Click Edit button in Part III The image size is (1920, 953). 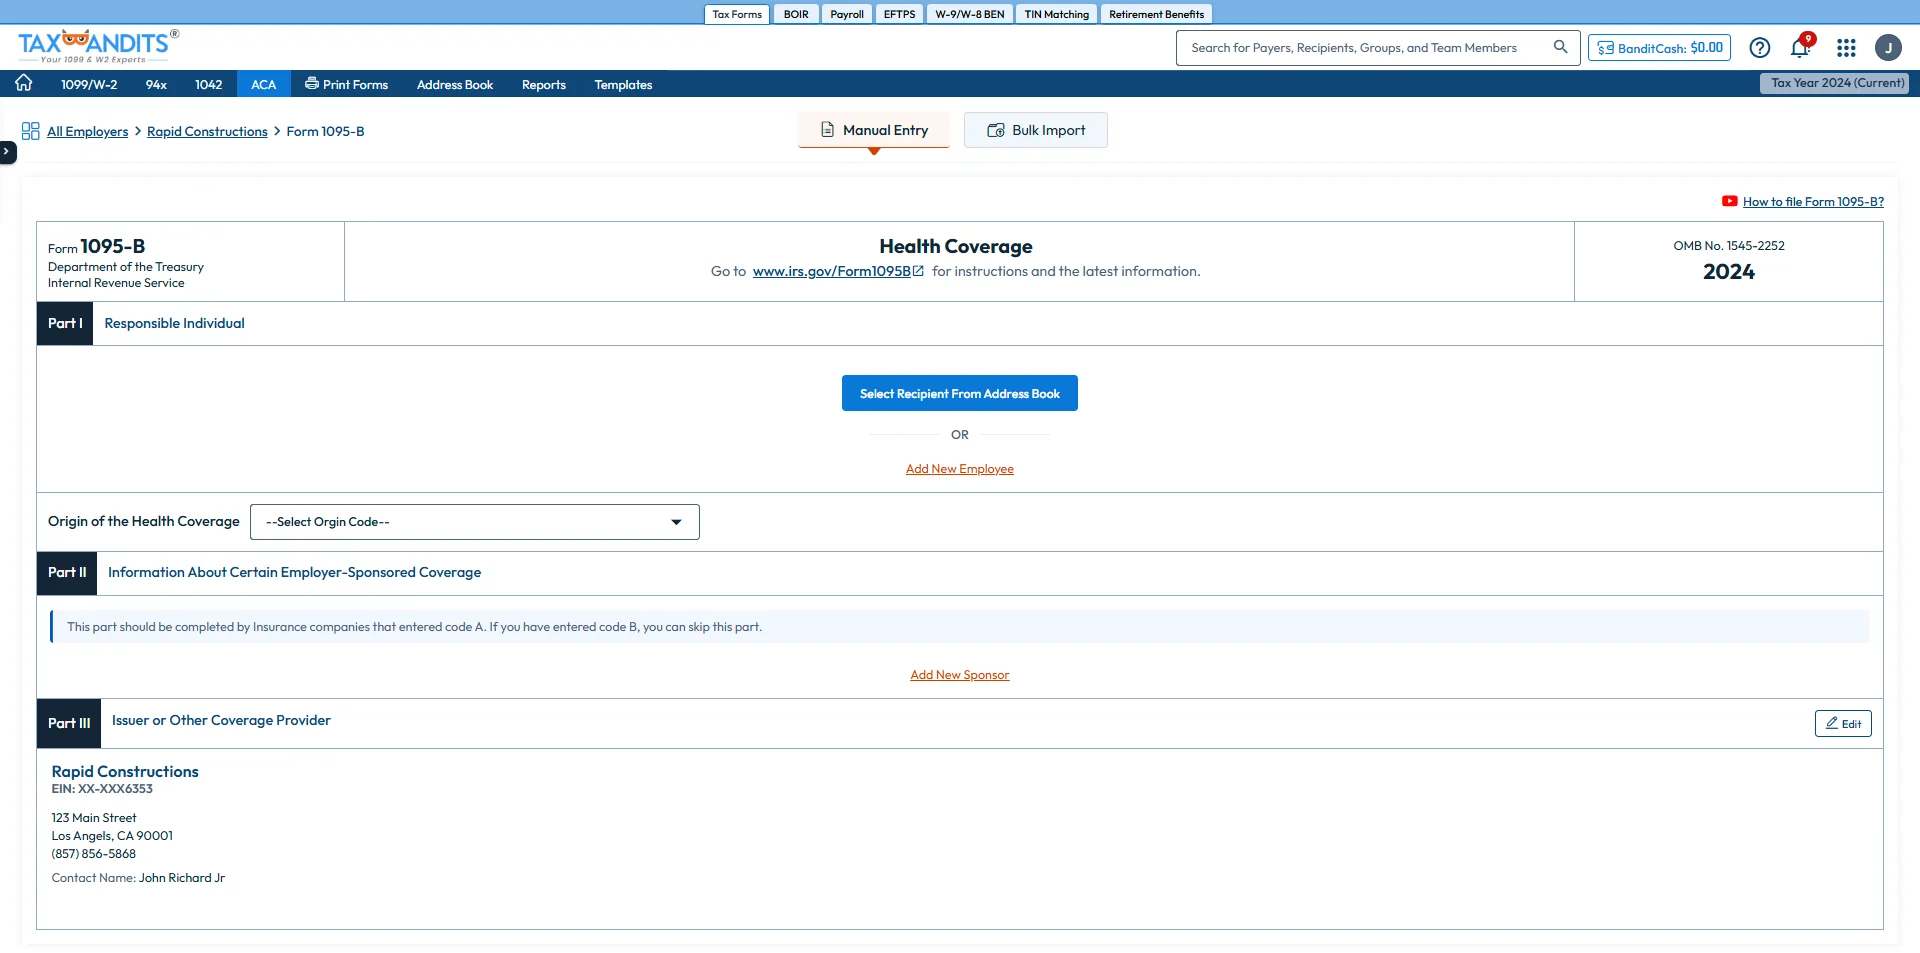tap(1843, 723)
